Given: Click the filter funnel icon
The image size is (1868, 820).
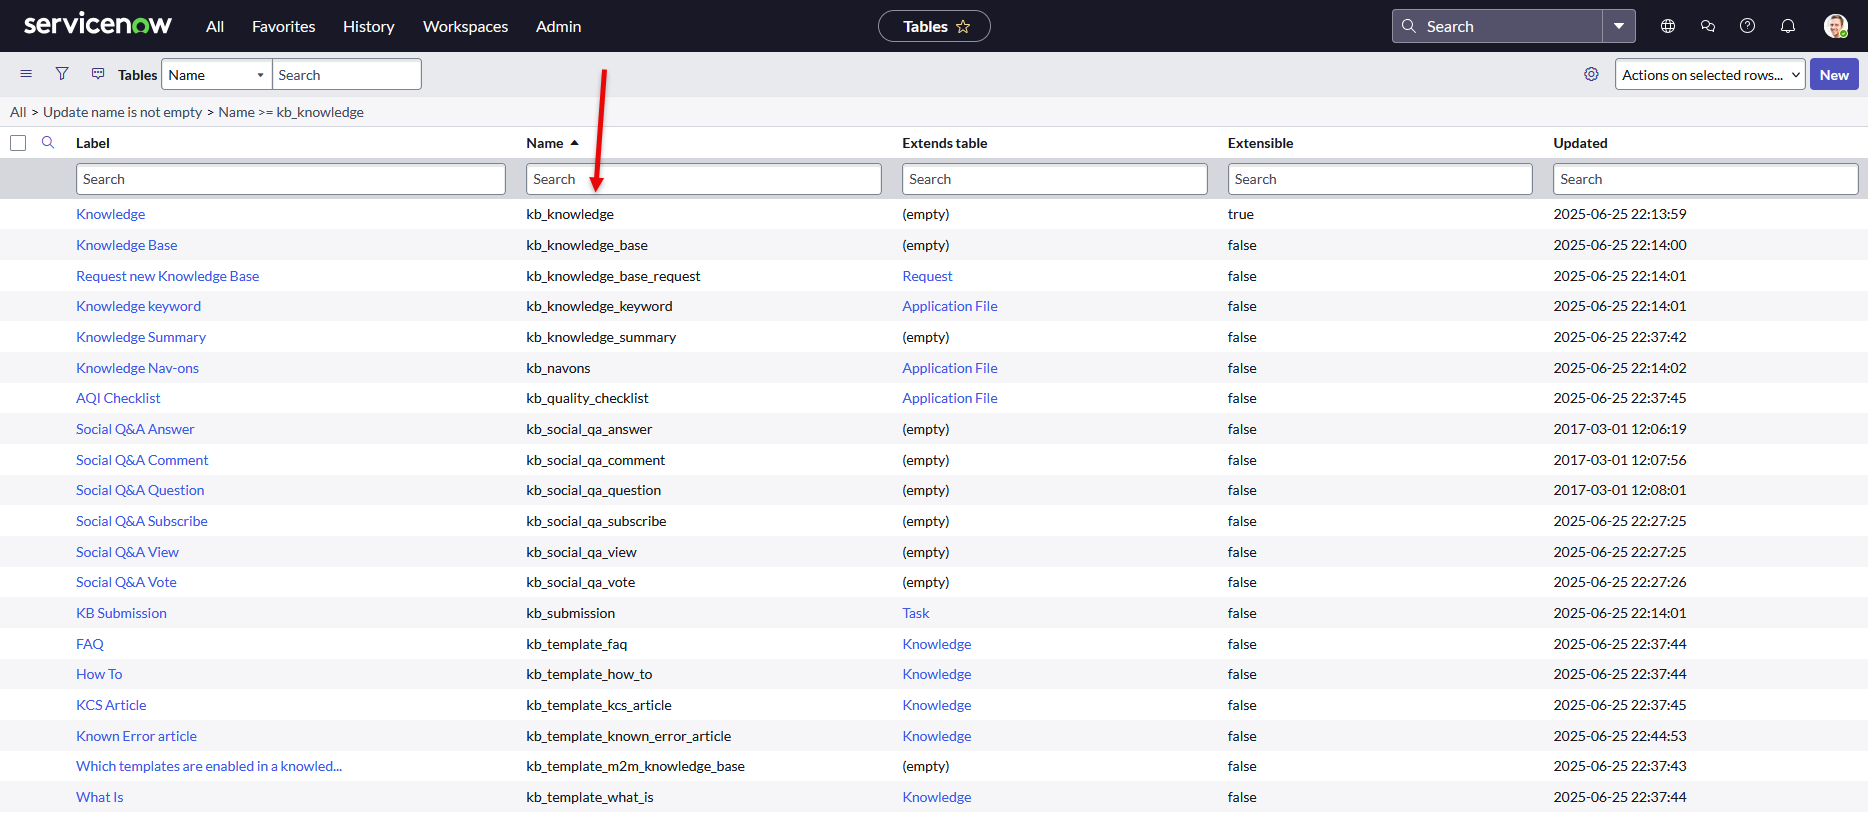Looking at the screenshot, I should tap(62, 74).
